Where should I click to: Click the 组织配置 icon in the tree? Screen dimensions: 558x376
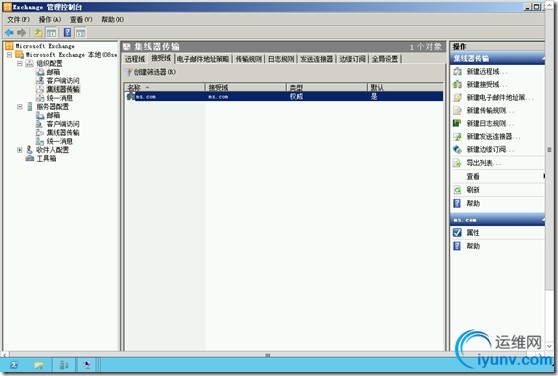[x=30, y=63]
